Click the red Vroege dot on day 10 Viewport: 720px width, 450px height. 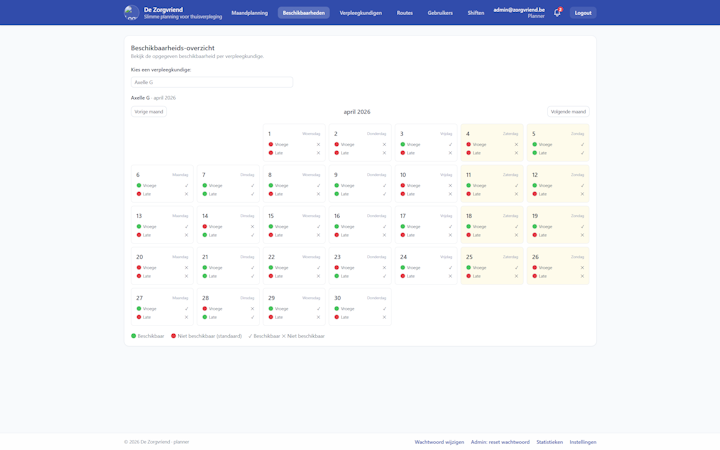point(403,186)
